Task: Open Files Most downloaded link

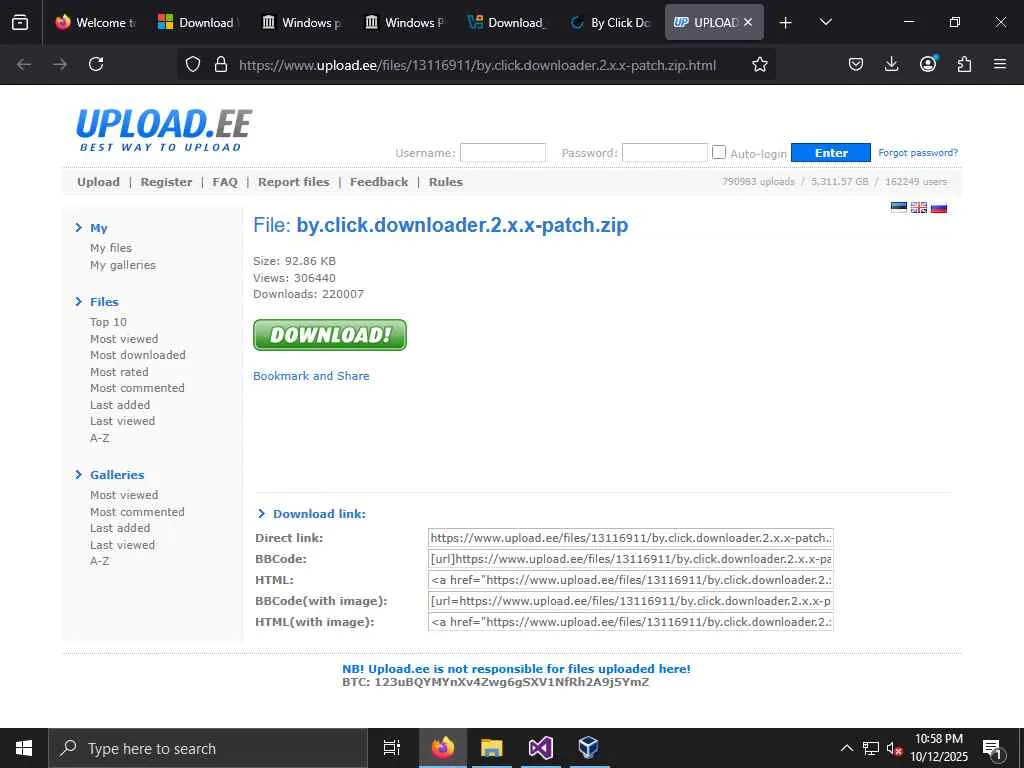Action: click(x=138, y=355)
